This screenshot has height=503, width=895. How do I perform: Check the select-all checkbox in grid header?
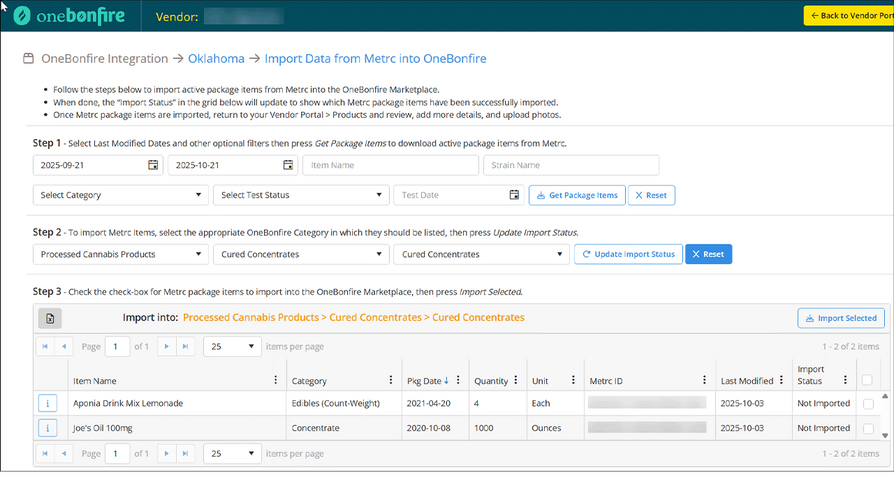[867, 380]
